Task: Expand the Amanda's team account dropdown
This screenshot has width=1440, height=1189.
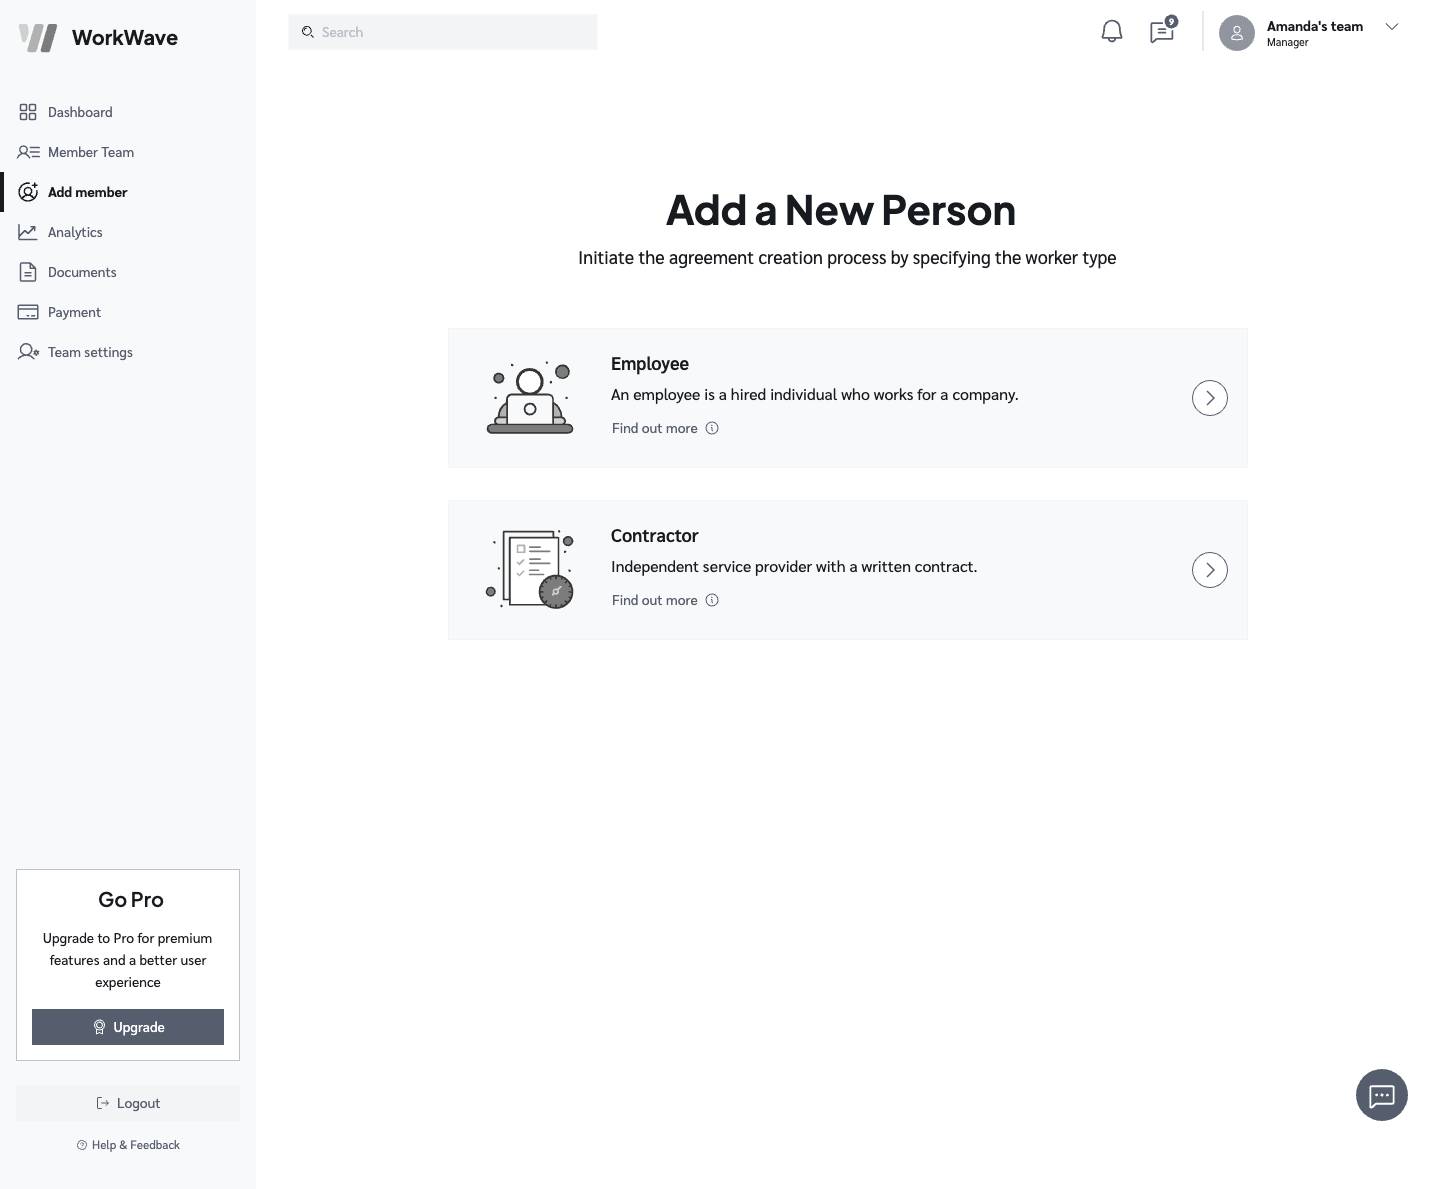Action: pos(1391,27)
